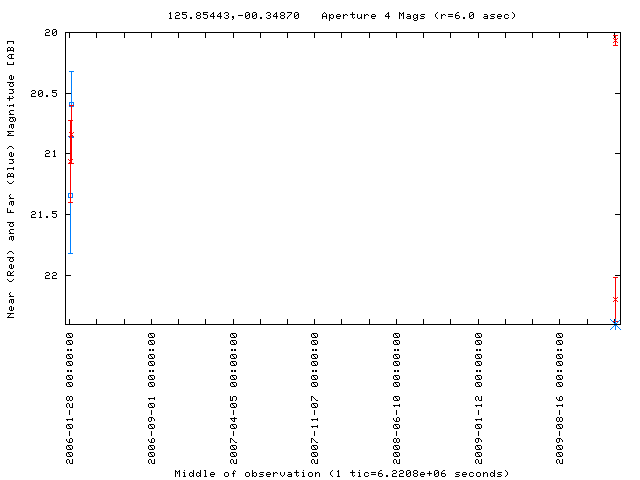Click the date label '2008-06-10 00:00:00'
The height and width of the screenshot is (480, 640).
pos(396,398)
